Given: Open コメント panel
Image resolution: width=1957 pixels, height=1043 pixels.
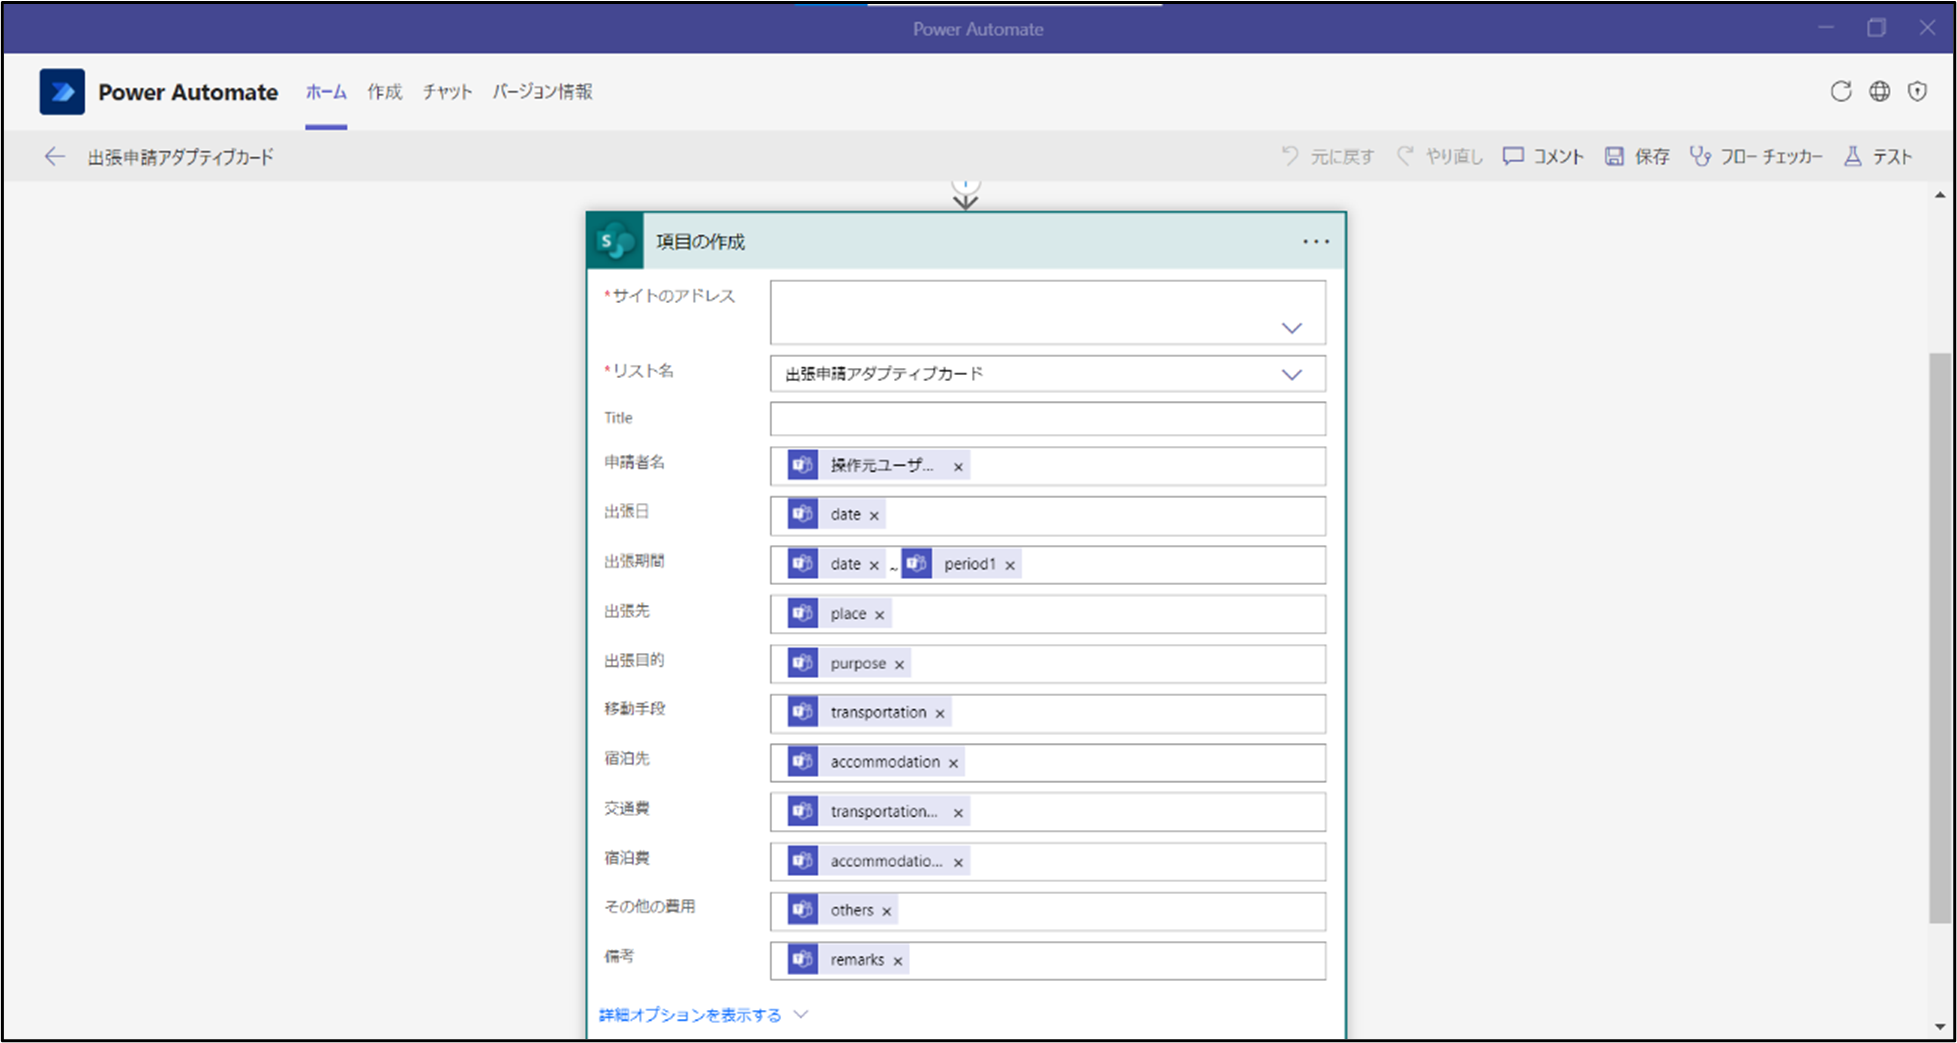Looking at the screenshot, I should (x=1544, y=157).
